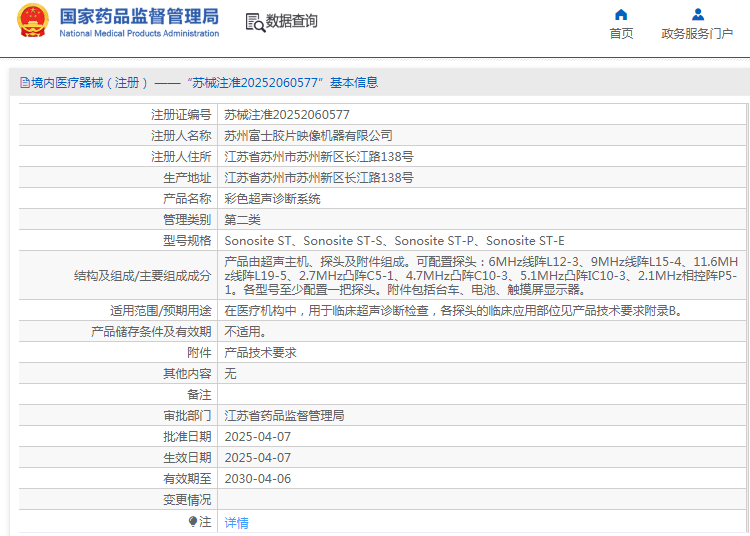The image size is (750, 536).
Task: Select product name 彩色超声诊断系统
Action: 272,199
